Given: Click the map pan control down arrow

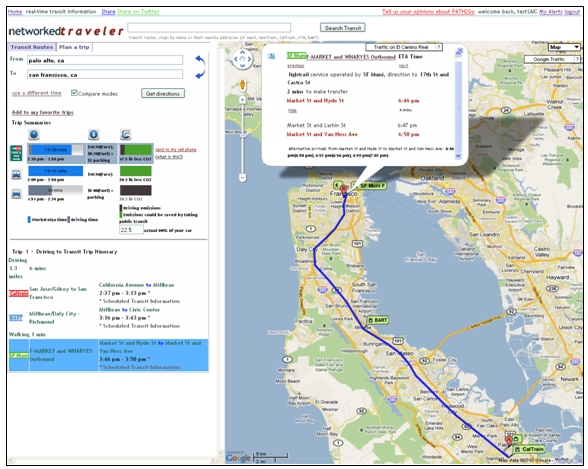Looking at the screenshot, I should point(242,66).
